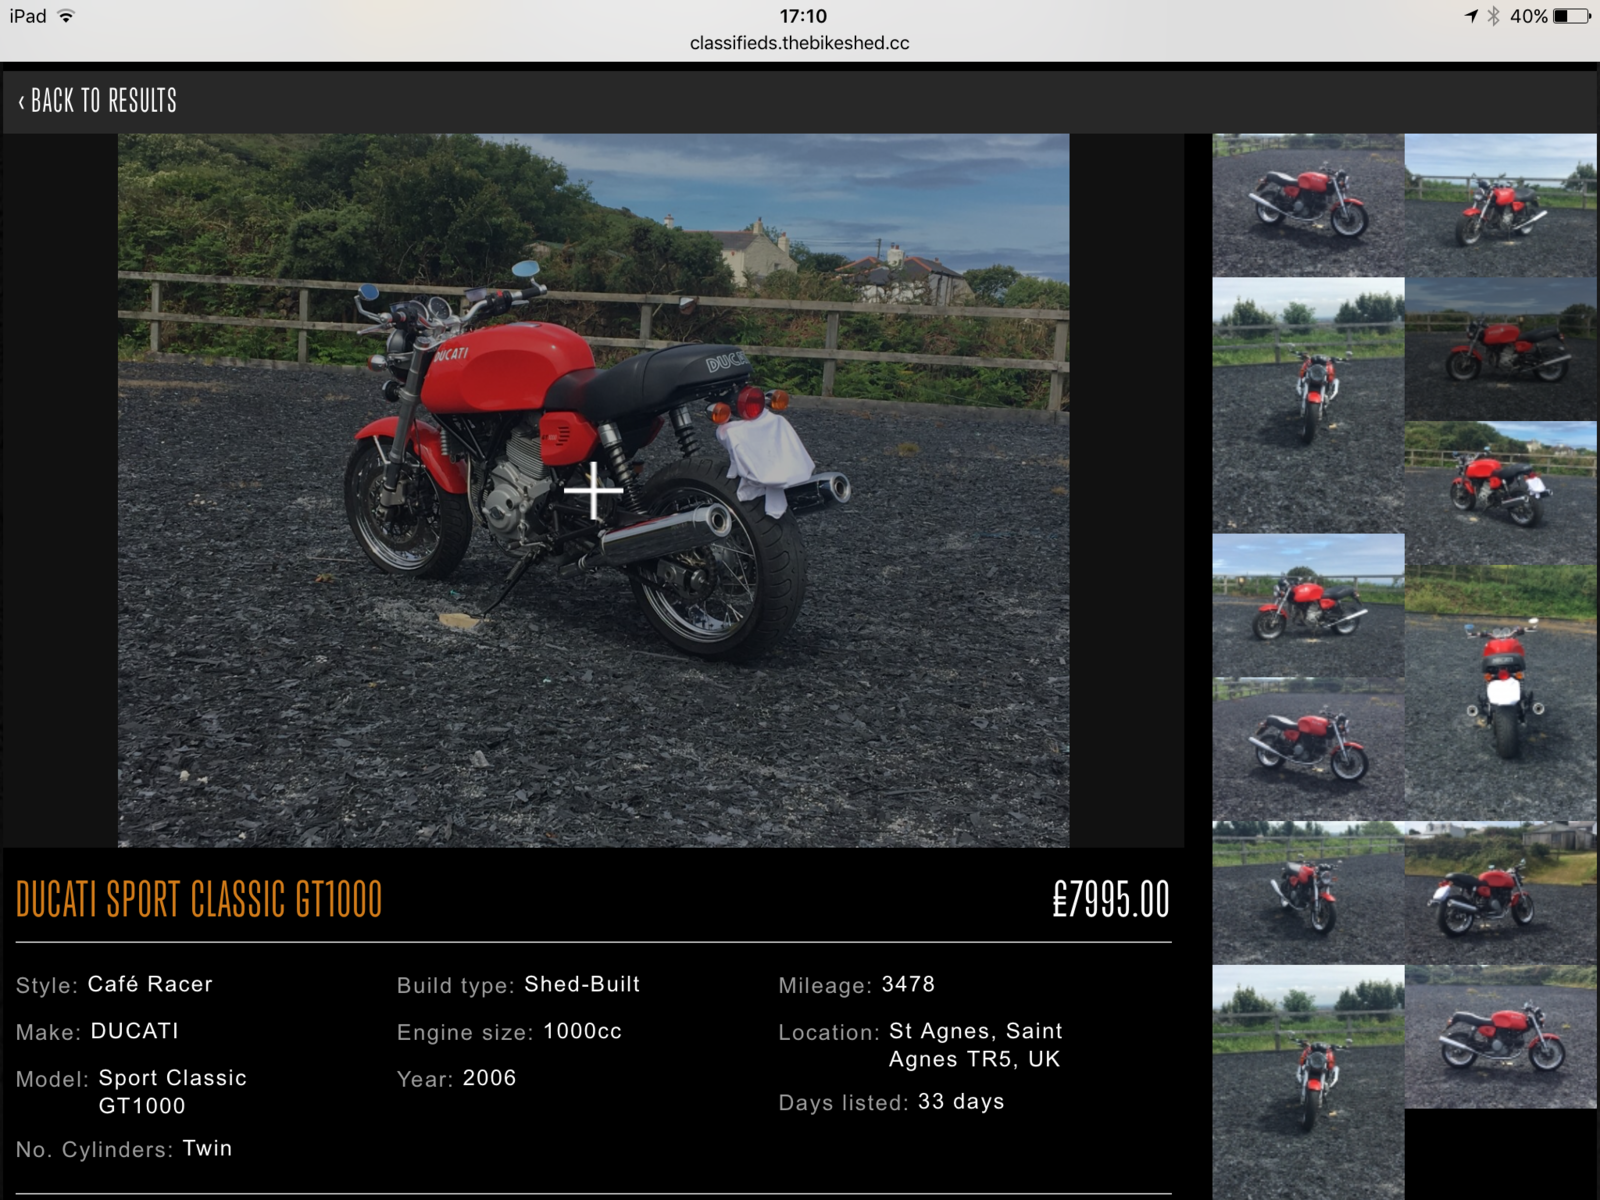Open sixth-row left thumbnail of bike angled front
Image resolution: width=1600 pixels, height=1200 pixels.
1308,893
